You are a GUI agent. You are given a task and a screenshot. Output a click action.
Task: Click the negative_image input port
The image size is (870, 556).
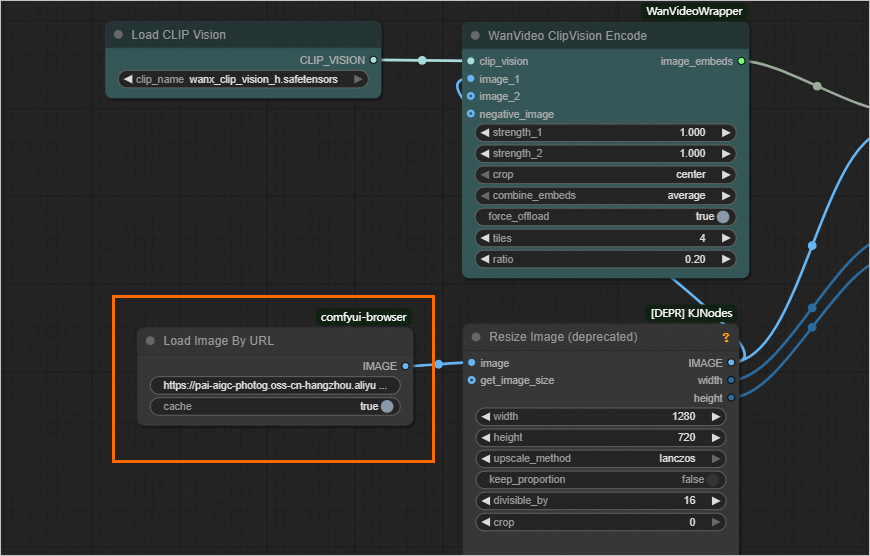[x=471, y=114]
